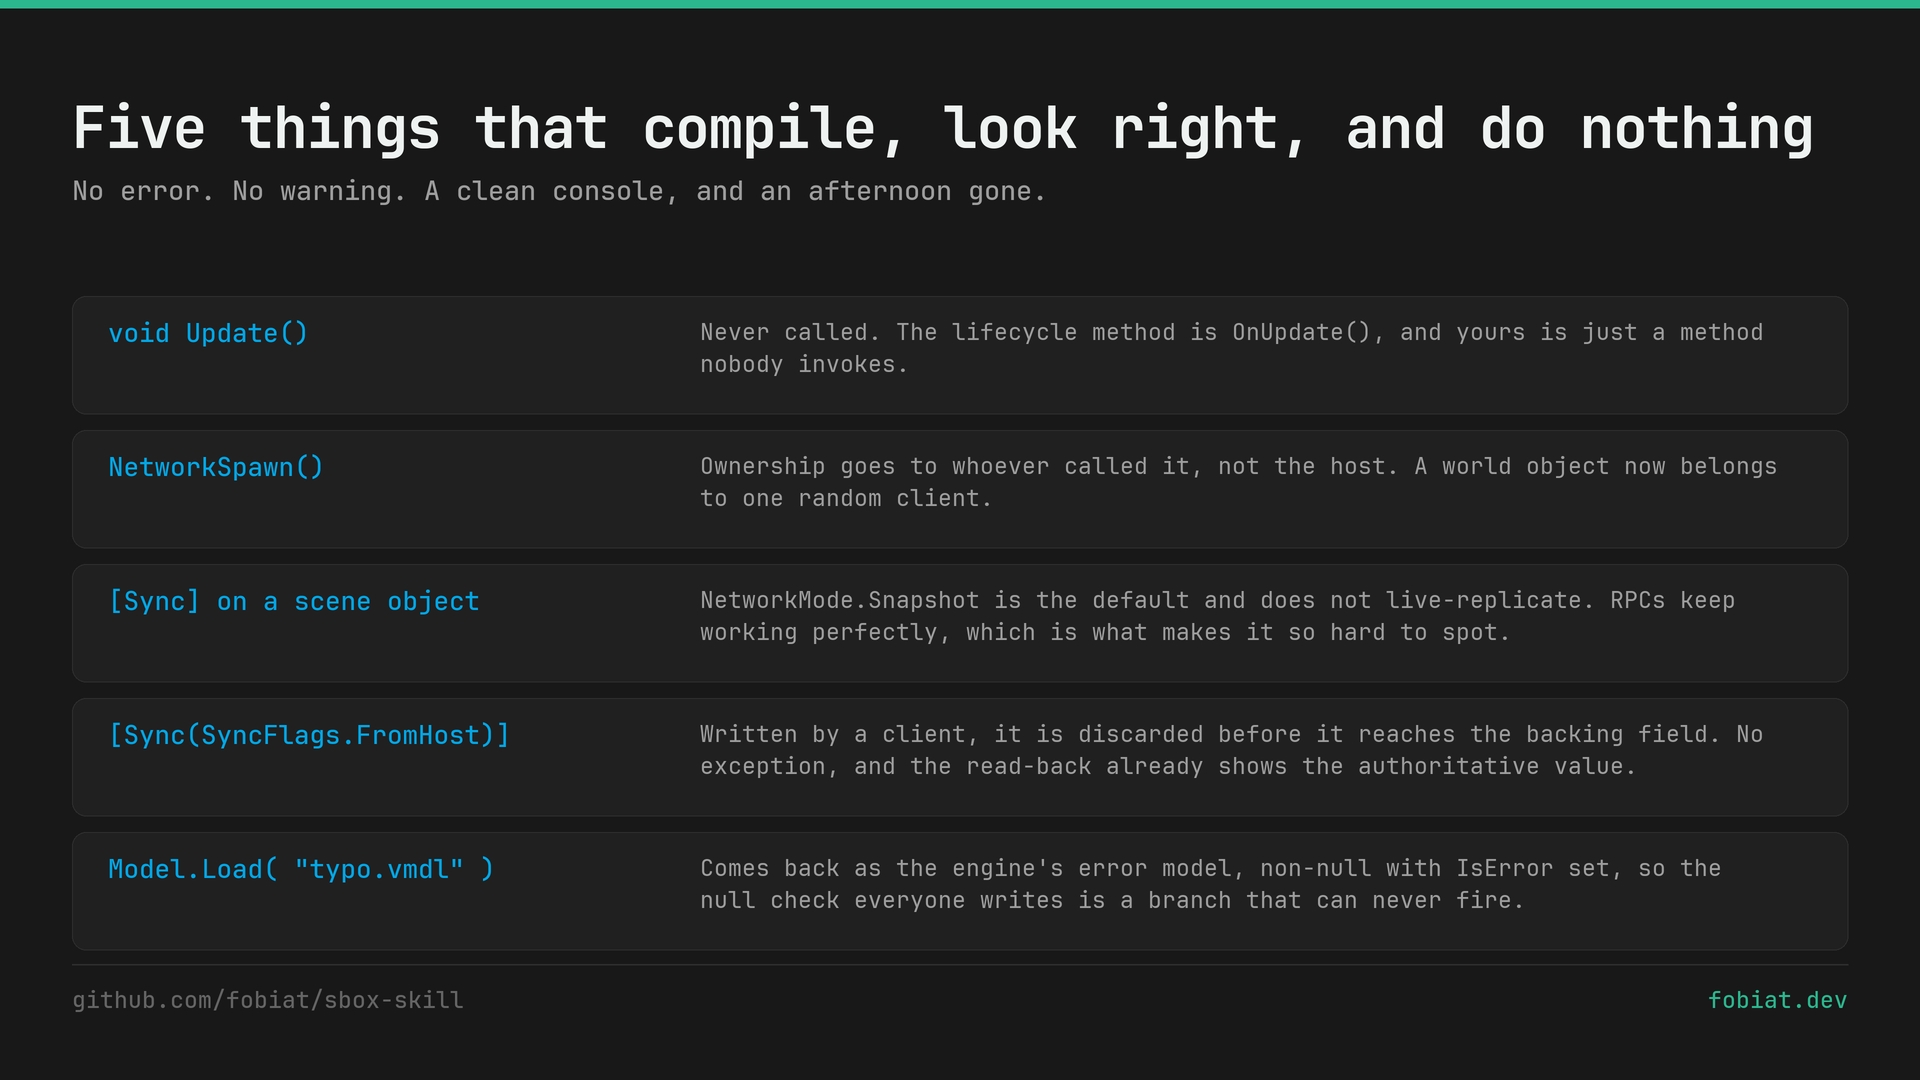Select the '[Sync] on a scene object' label

294,601
